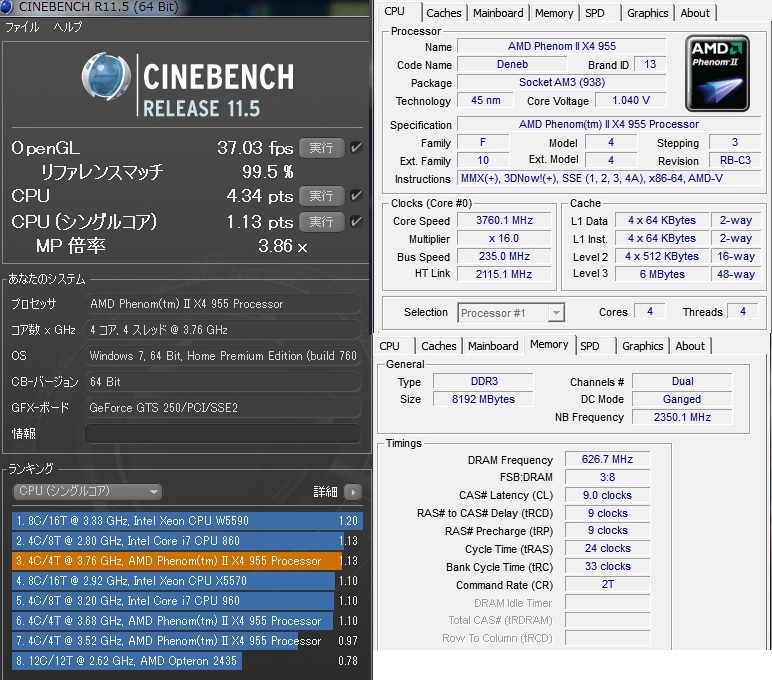Switch to Memory tab in upper CPU-Z window
This screenshot has height=682, width=772.
coord(554,13)
